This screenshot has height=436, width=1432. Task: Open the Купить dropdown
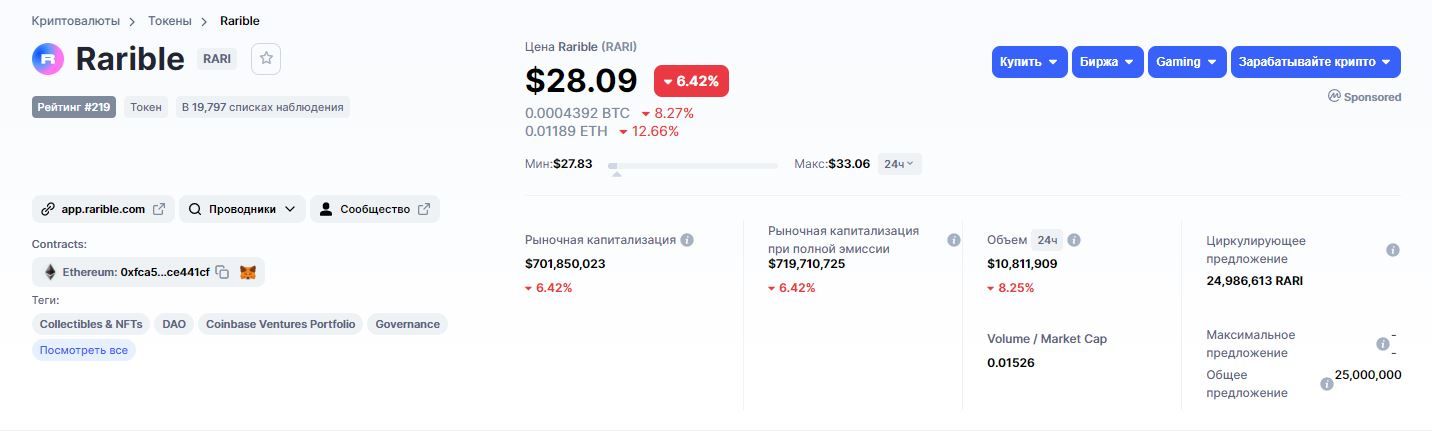(x=1029, y=62)
